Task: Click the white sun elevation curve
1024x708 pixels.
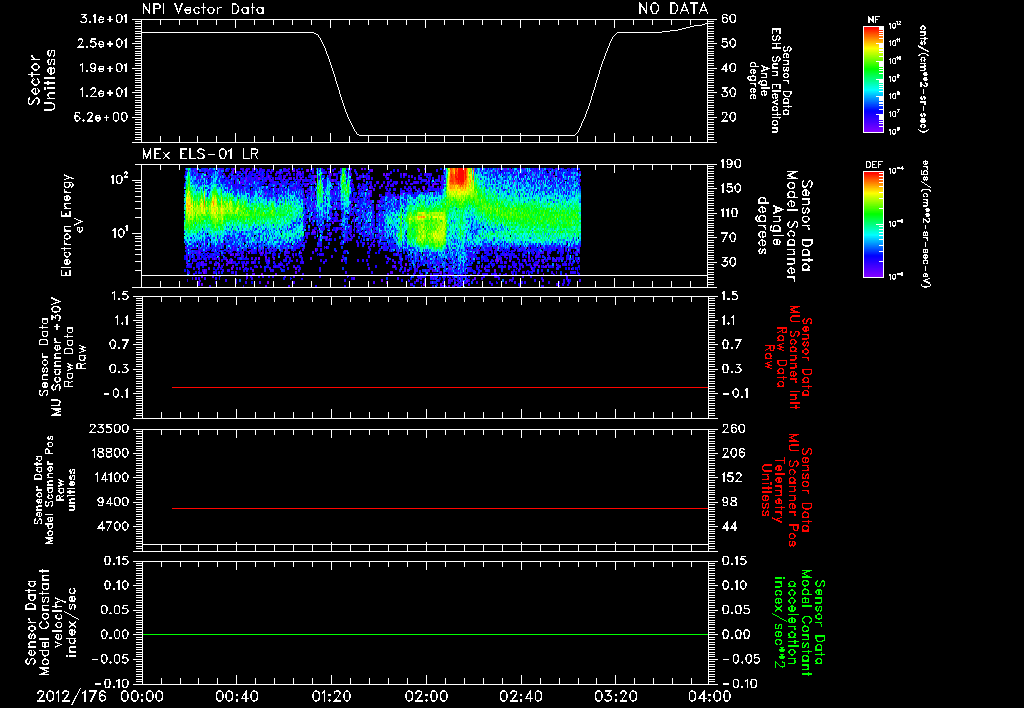Action: (x=424, y=135)
